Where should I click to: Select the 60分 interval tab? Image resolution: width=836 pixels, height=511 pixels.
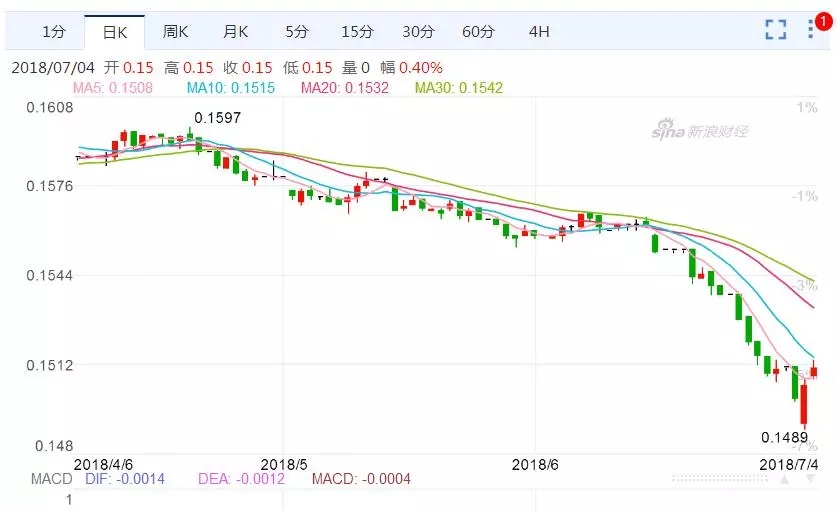[x=478, y=32]
